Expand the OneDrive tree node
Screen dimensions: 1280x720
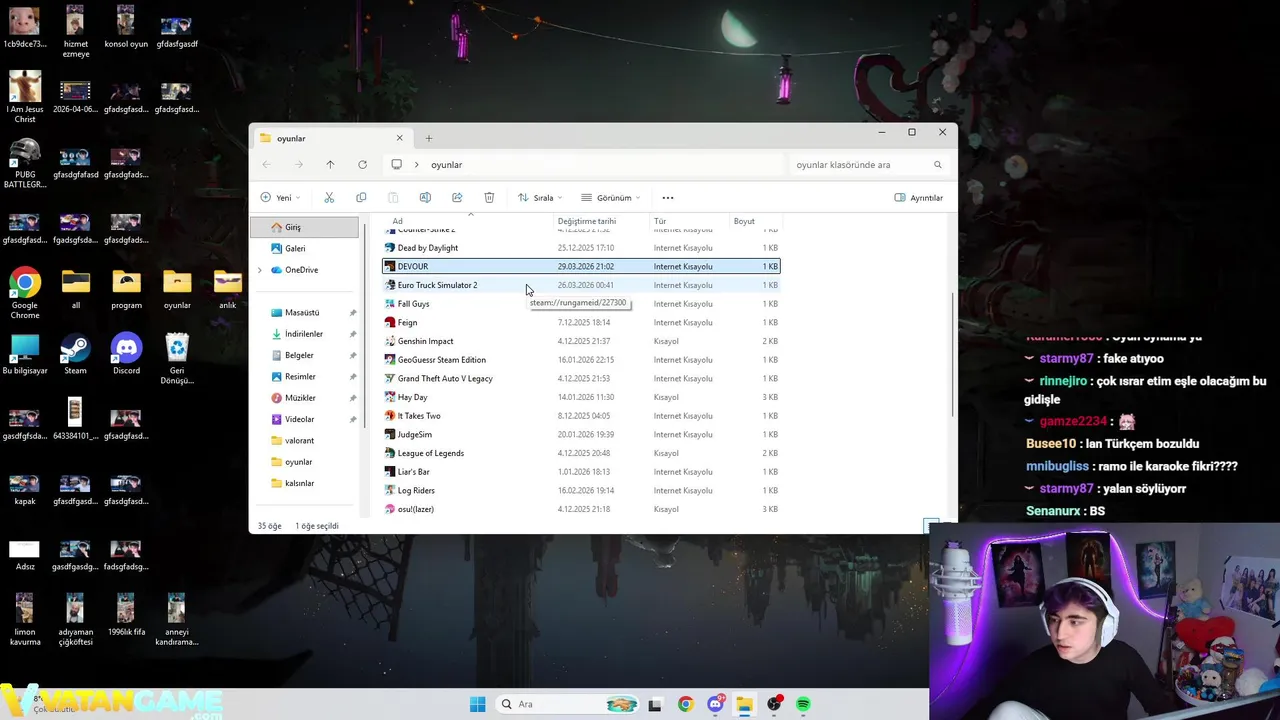(x=260, y=270)
